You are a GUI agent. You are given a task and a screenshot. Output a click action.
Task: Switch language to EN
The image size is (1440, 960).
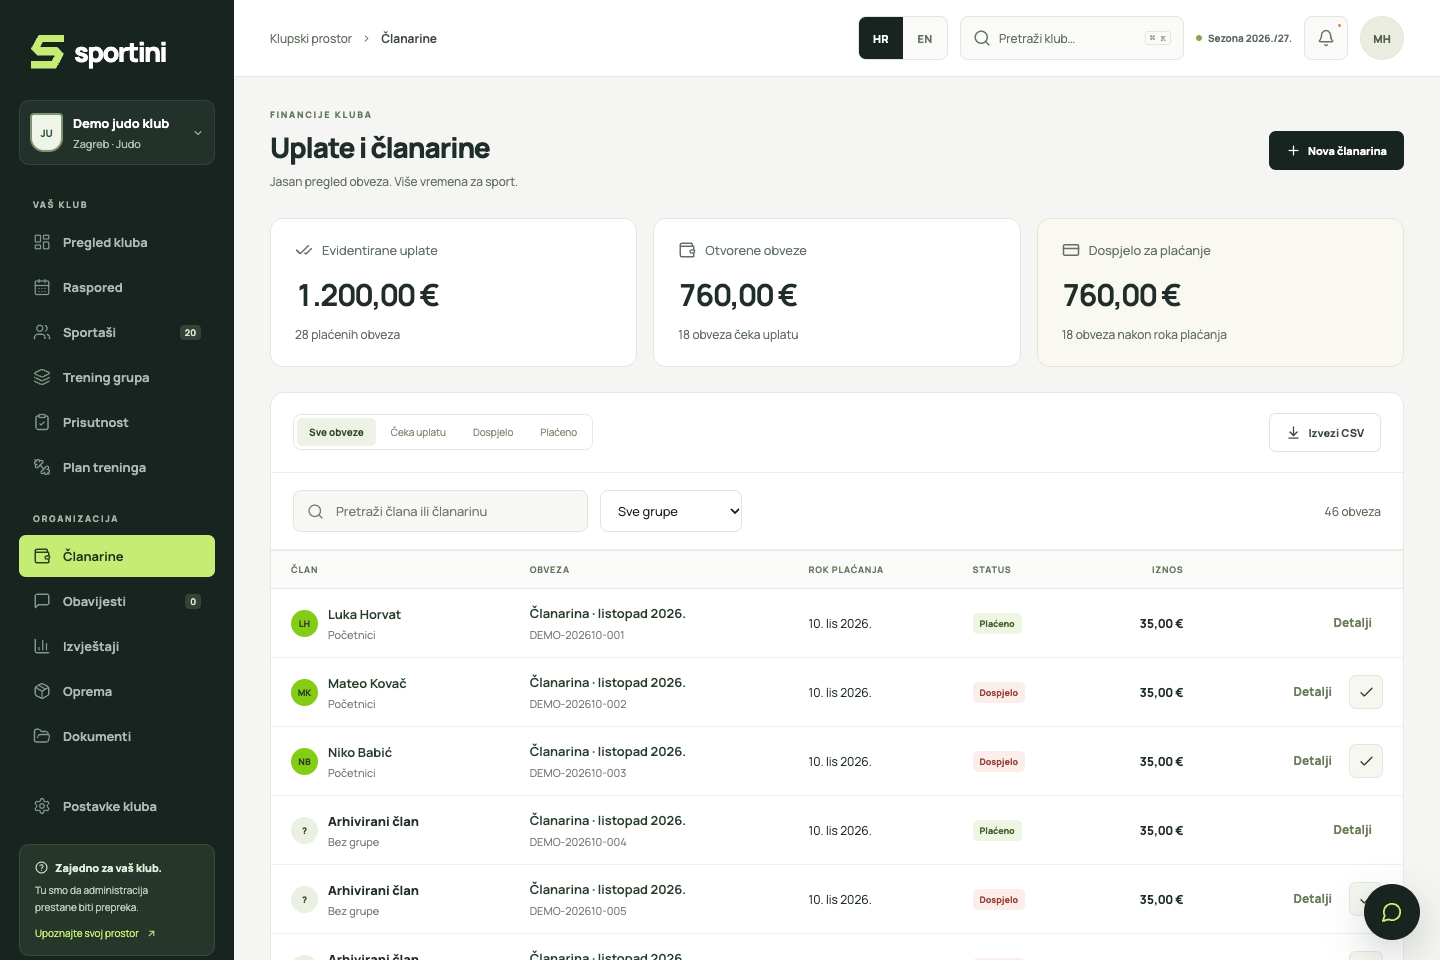[x=925, y=39]
